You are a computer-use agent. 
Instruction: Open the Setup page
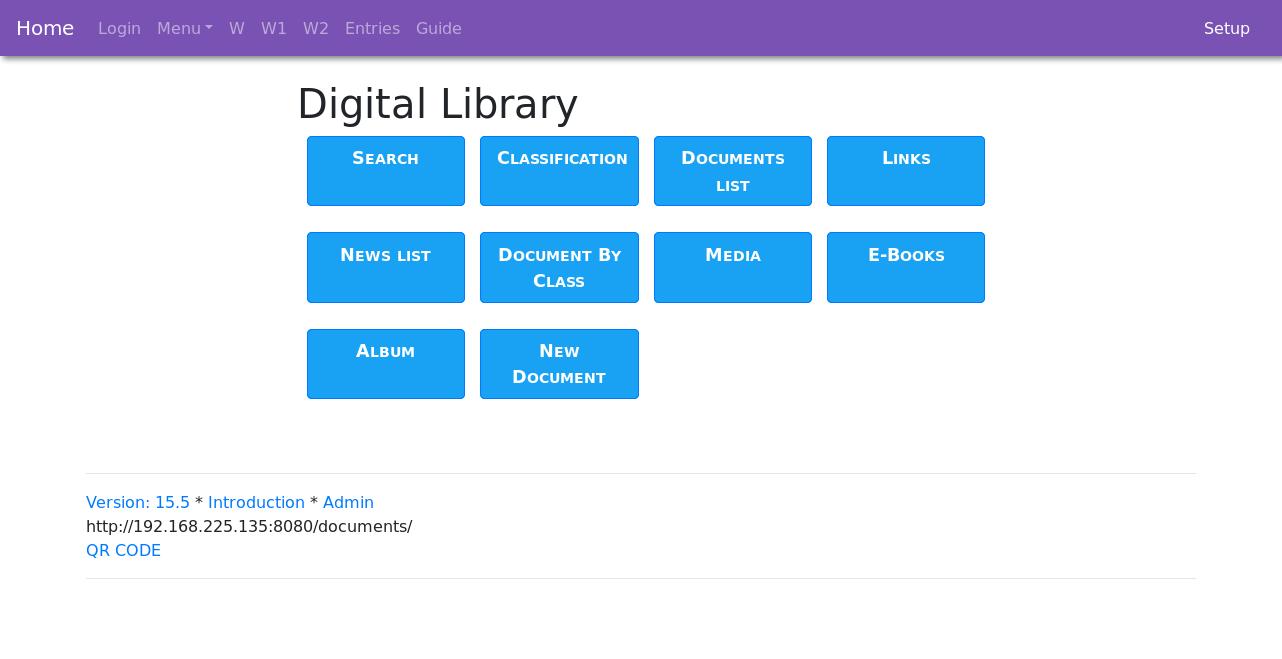click(x=1227, y=28)
